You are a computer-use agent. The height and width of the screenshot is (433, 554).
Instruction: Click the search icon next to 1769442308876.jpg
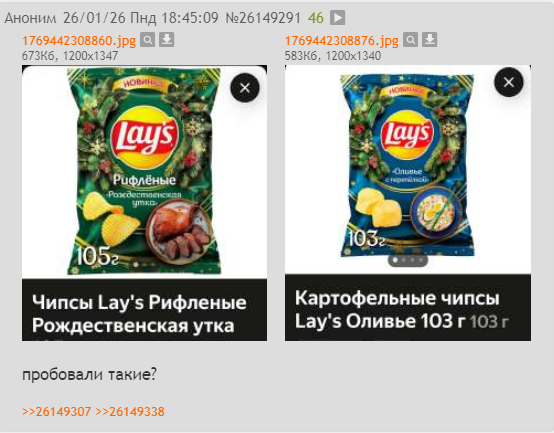[x=411, y=40]
